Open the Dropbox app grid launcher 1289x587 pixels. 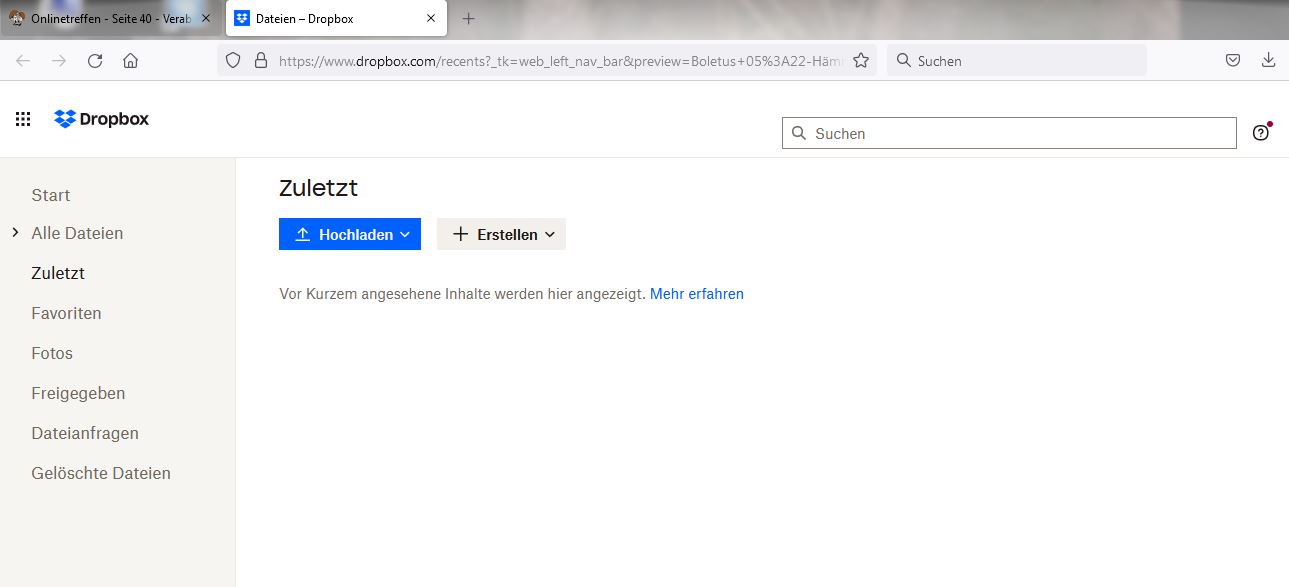coord(23,119)
